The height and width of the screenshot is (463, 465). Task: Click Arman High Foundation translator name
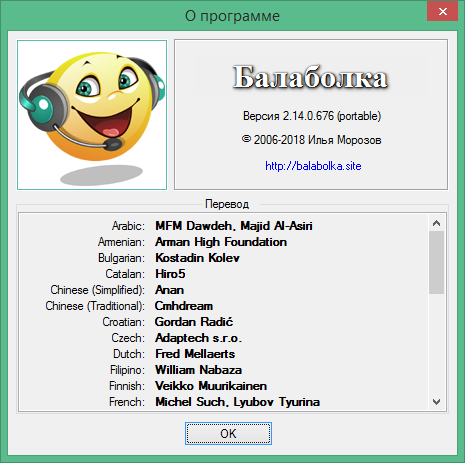221,242
